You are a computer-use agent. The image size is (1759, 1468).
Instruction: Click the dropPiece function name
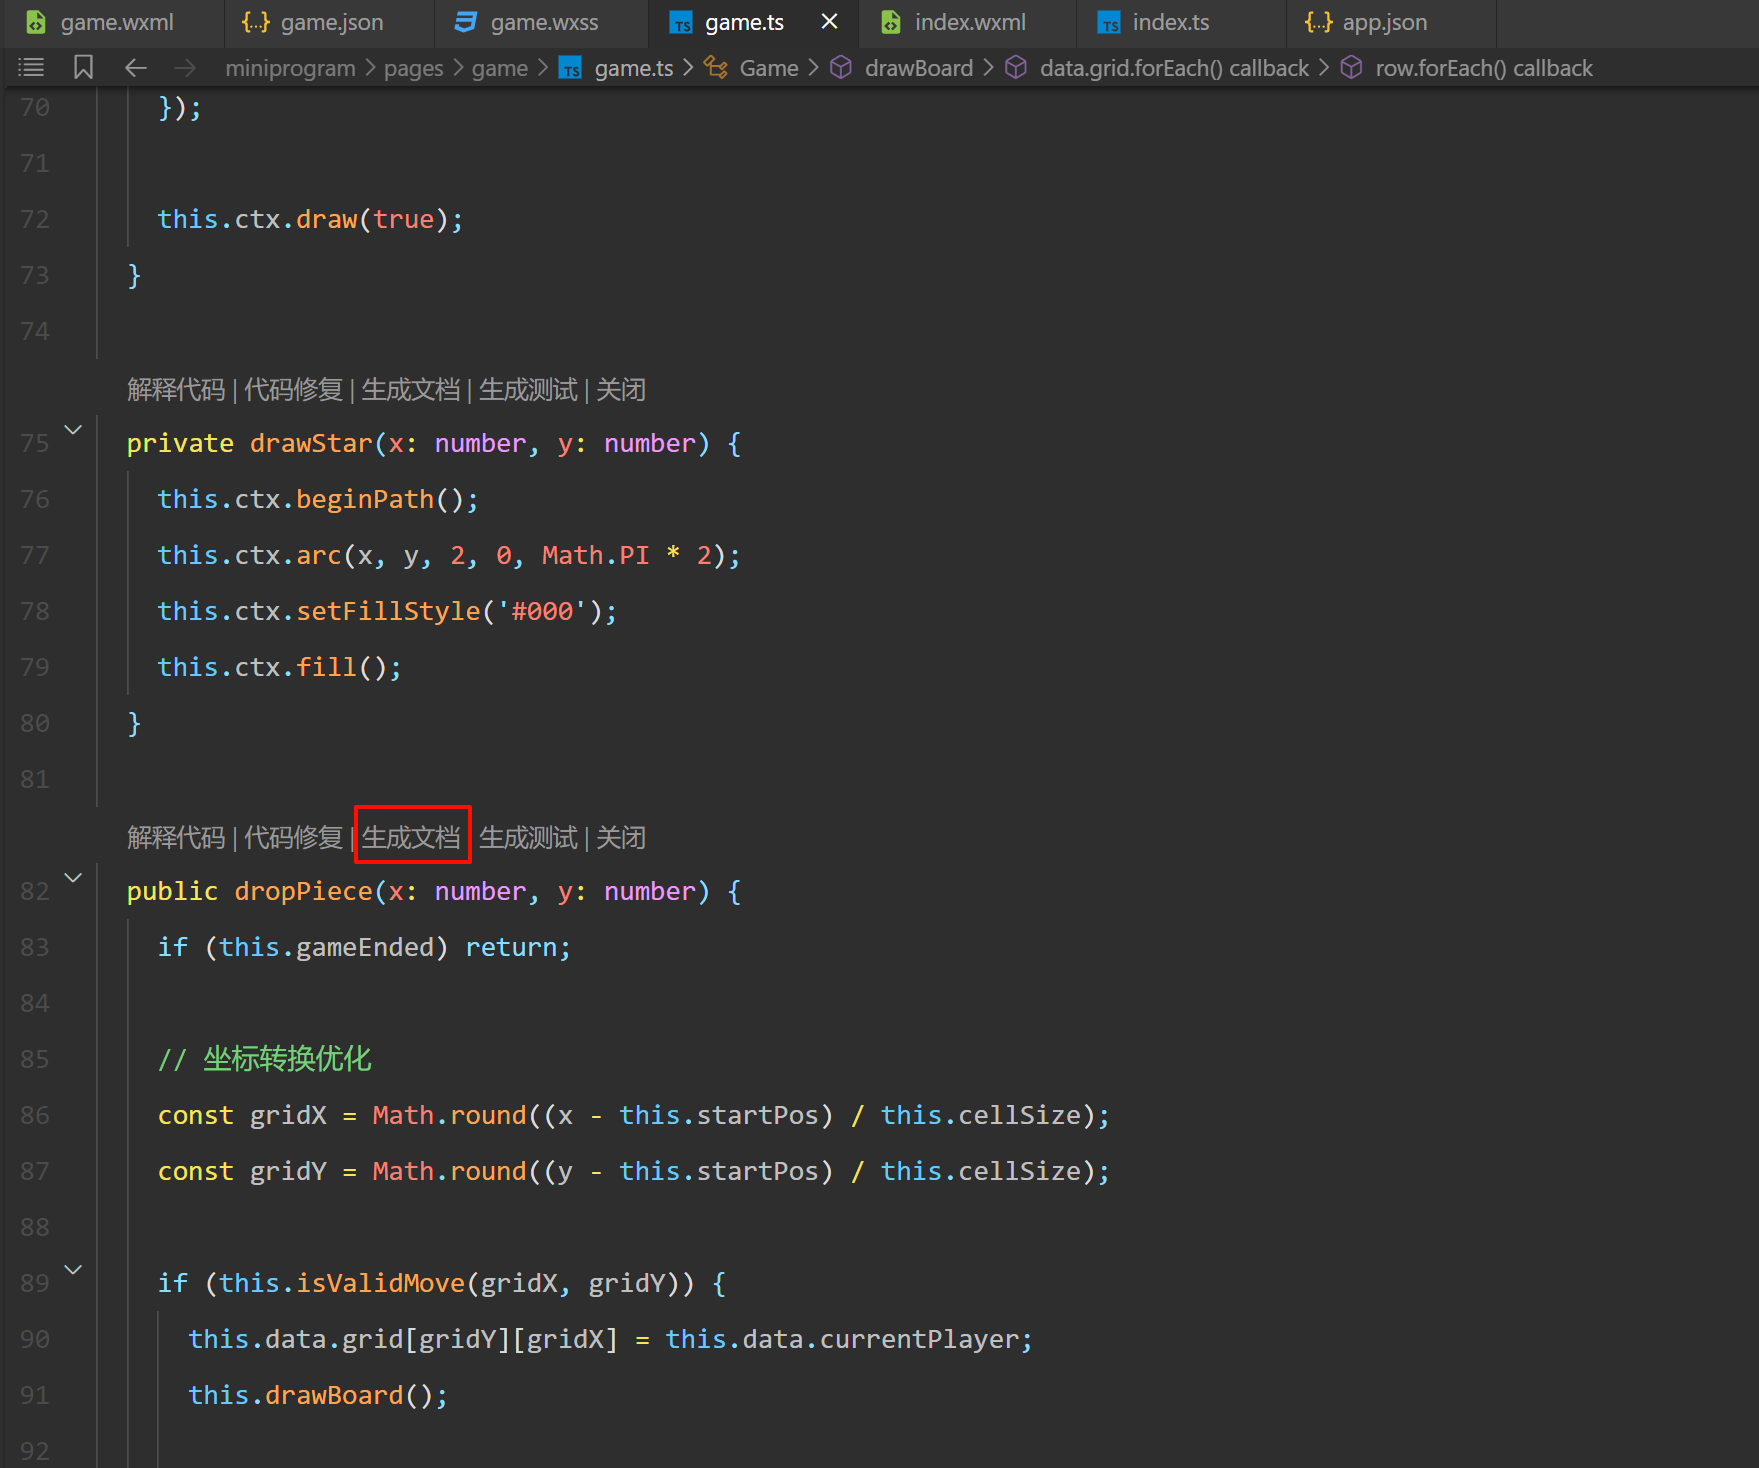(x=303, y=891)
